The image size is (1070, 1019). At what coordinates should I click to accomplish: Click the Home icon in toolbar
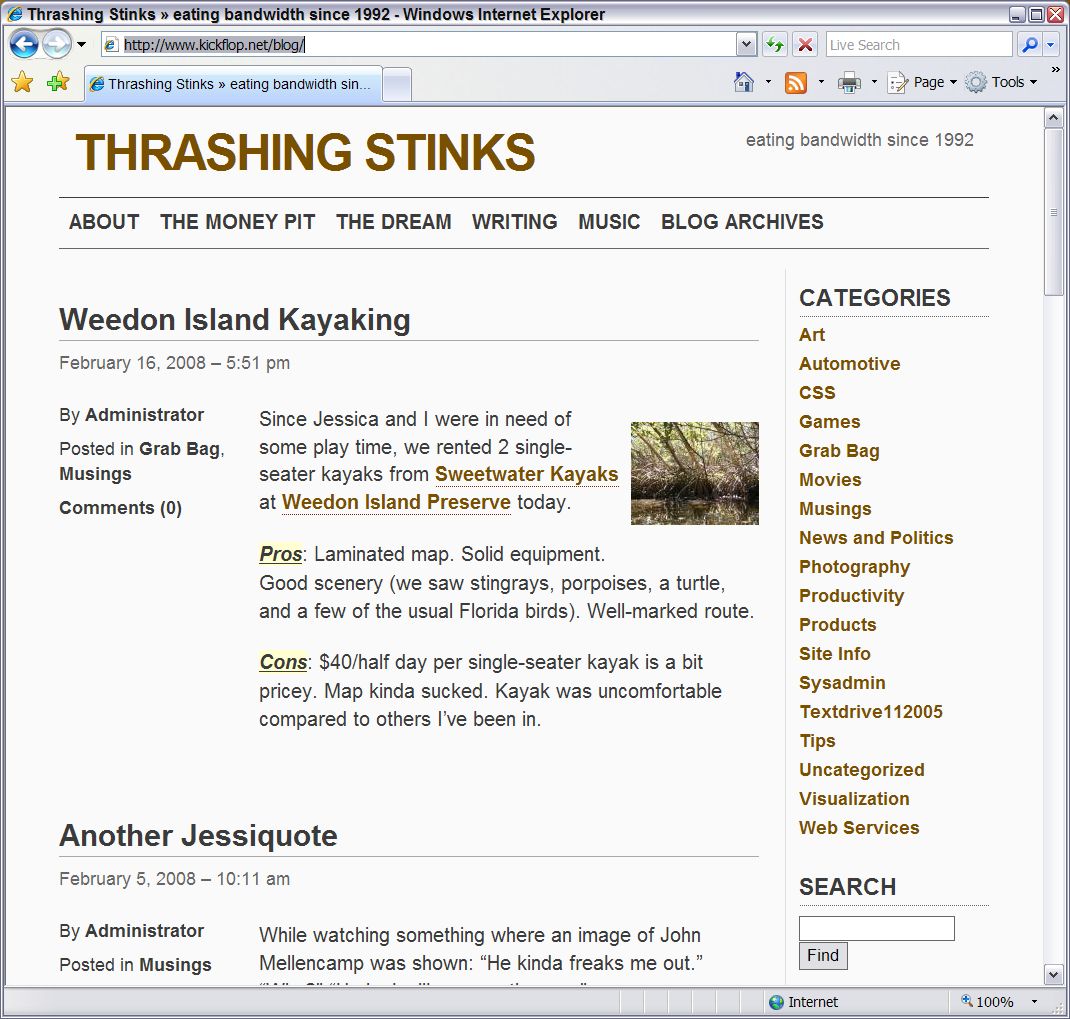click(744, 83)
